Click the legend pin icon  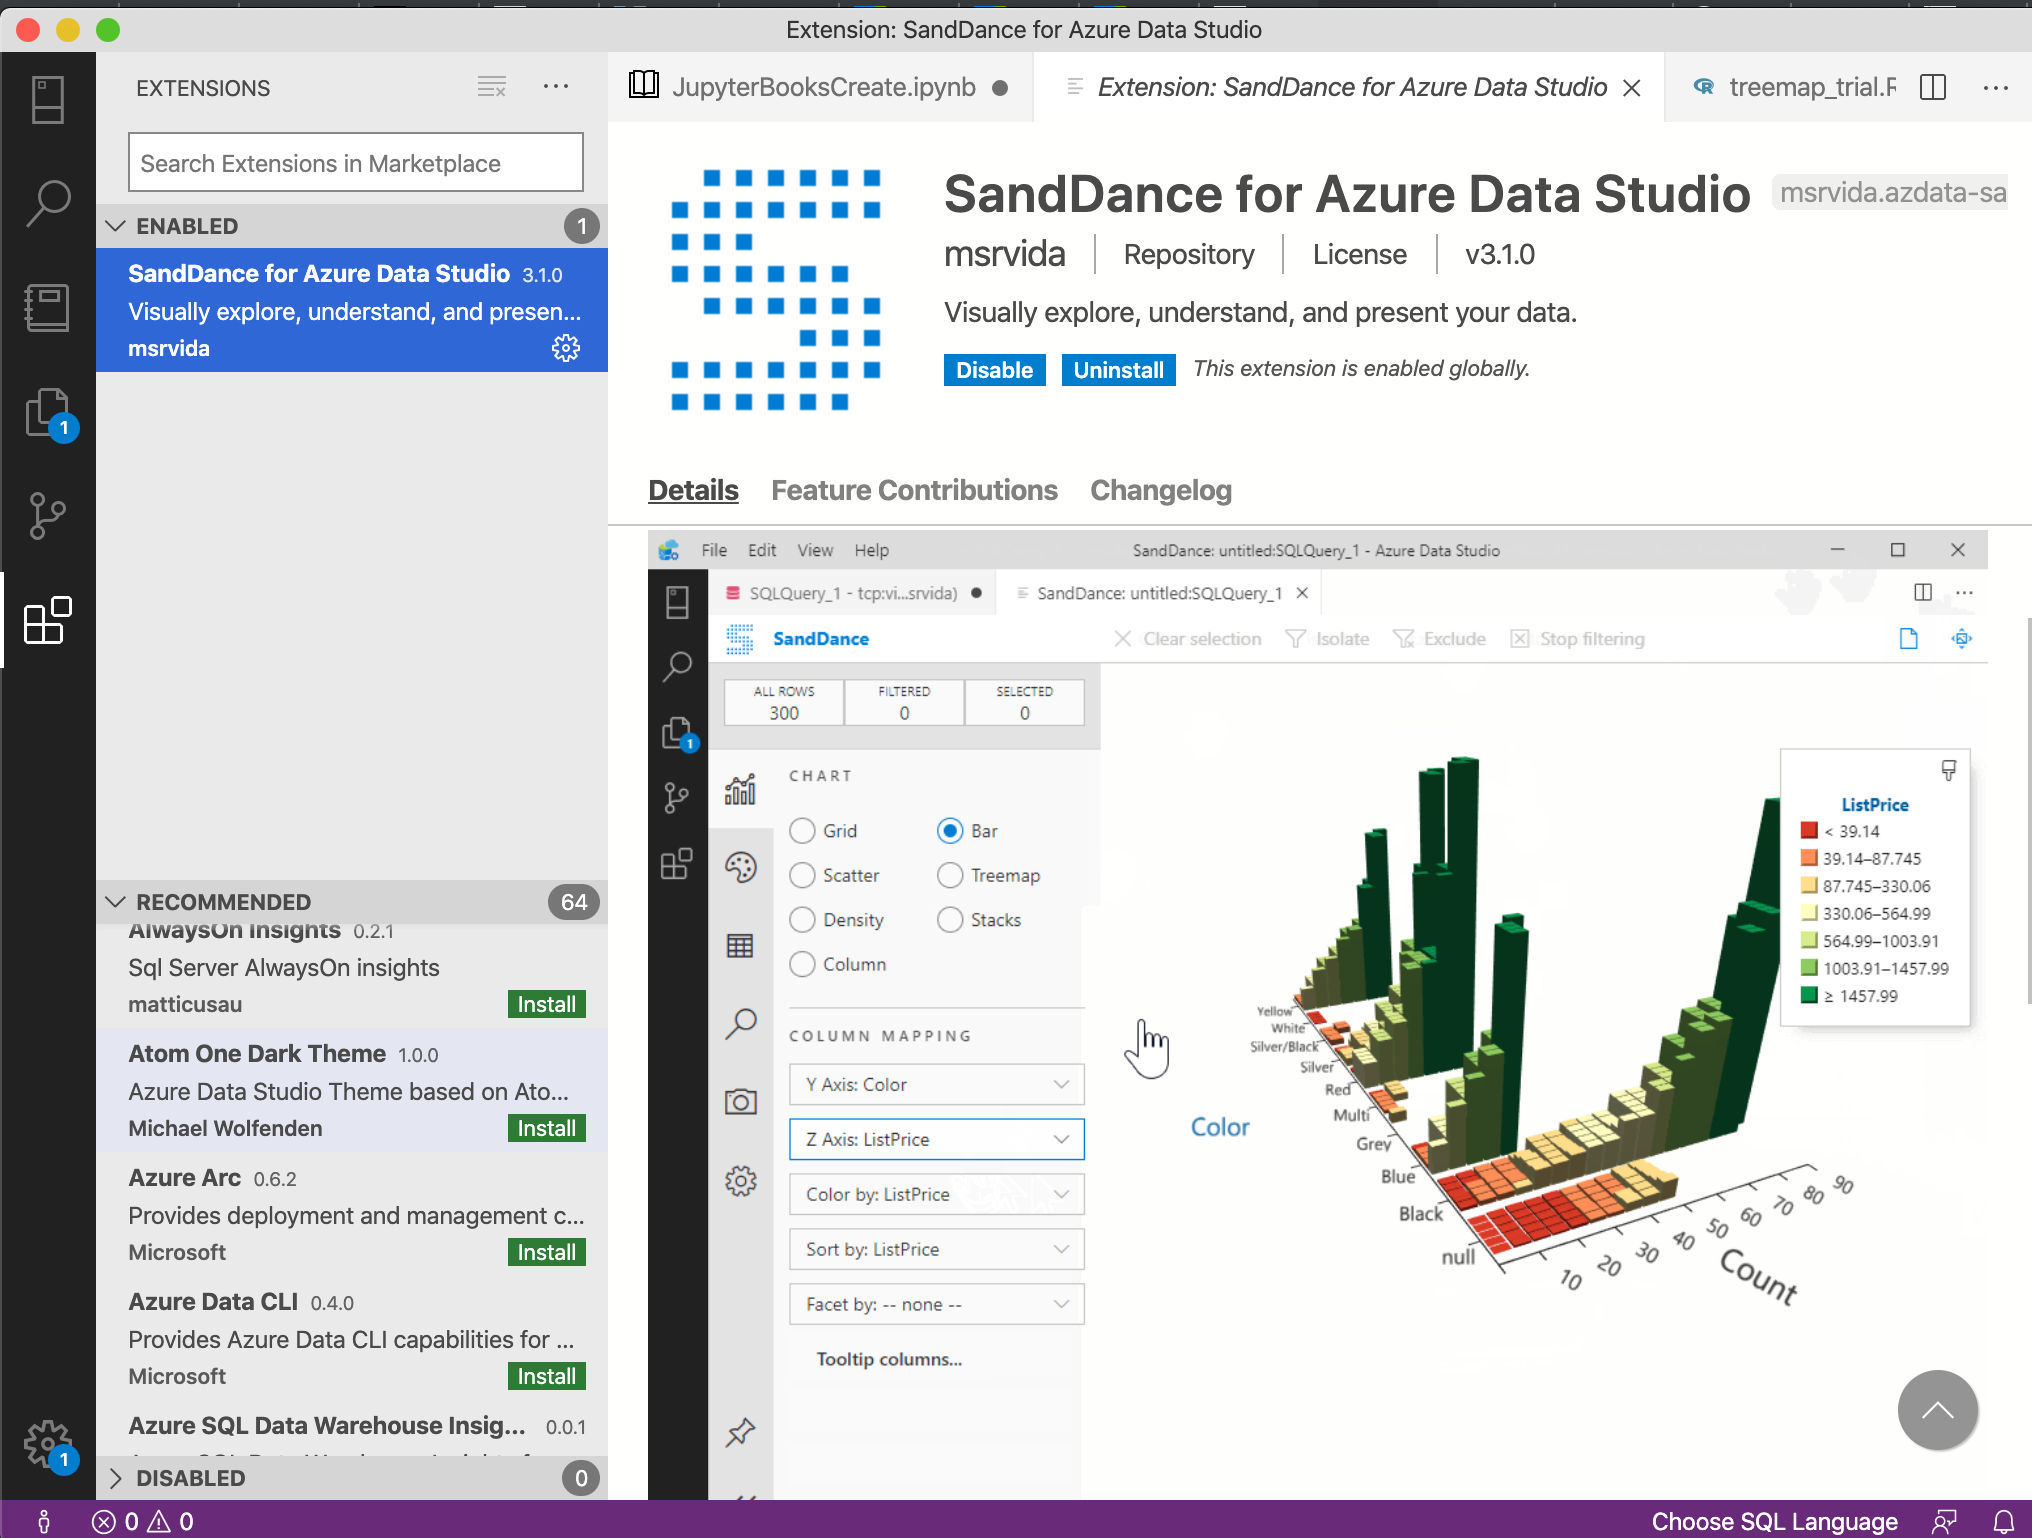pyautogui.click(x=1948, y=769)
